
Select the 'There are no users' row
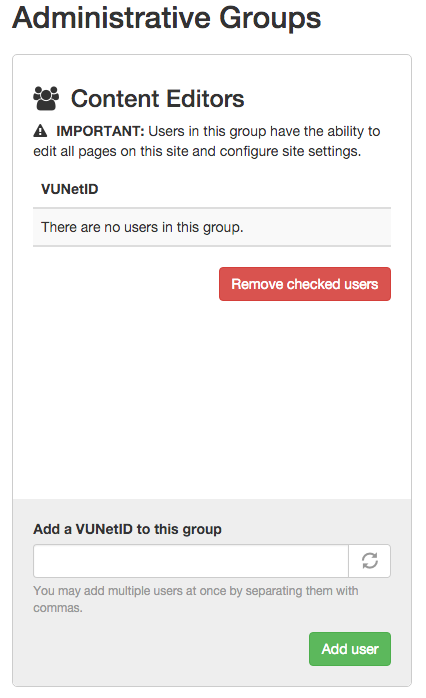click(212, 227)
